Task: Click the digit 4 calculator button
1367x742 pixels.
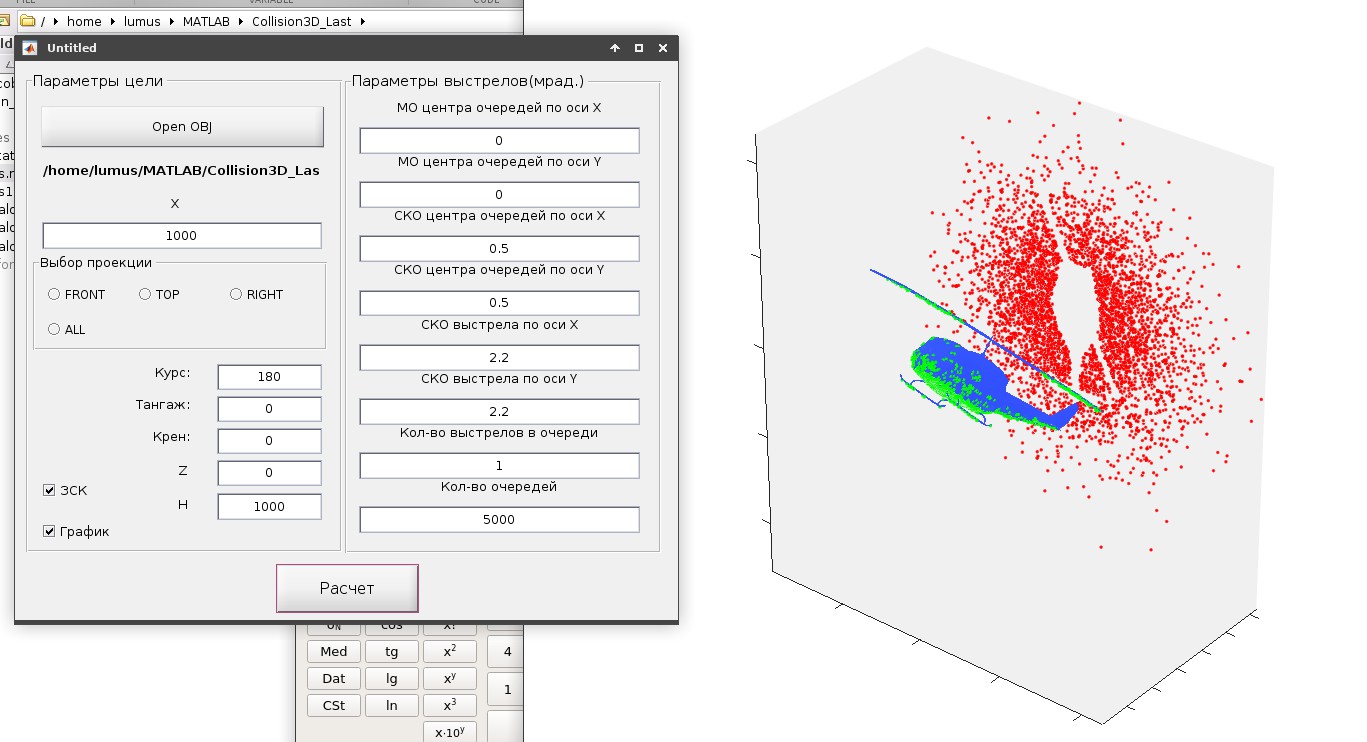Action: 507,651
